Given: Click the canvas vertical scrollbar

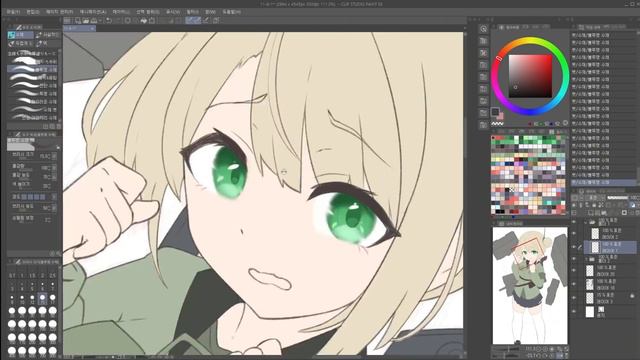Looking at the screenshot, I should point(465,138).
